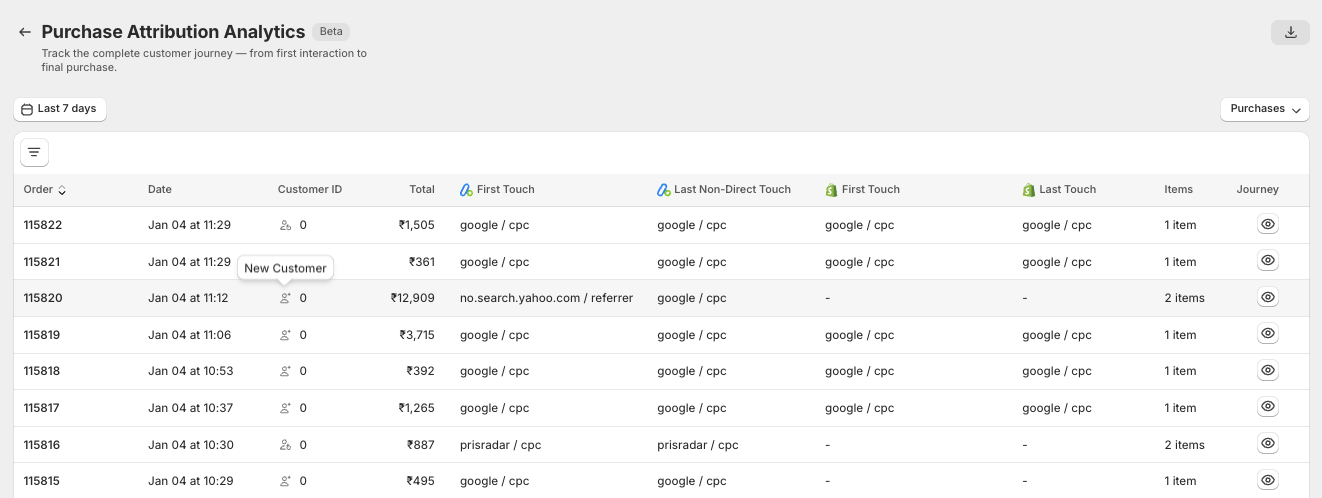This screenshot has width=1322, height=498.
Task: Click 2 items in order 115820 row
Action: tap(1184, 298)
